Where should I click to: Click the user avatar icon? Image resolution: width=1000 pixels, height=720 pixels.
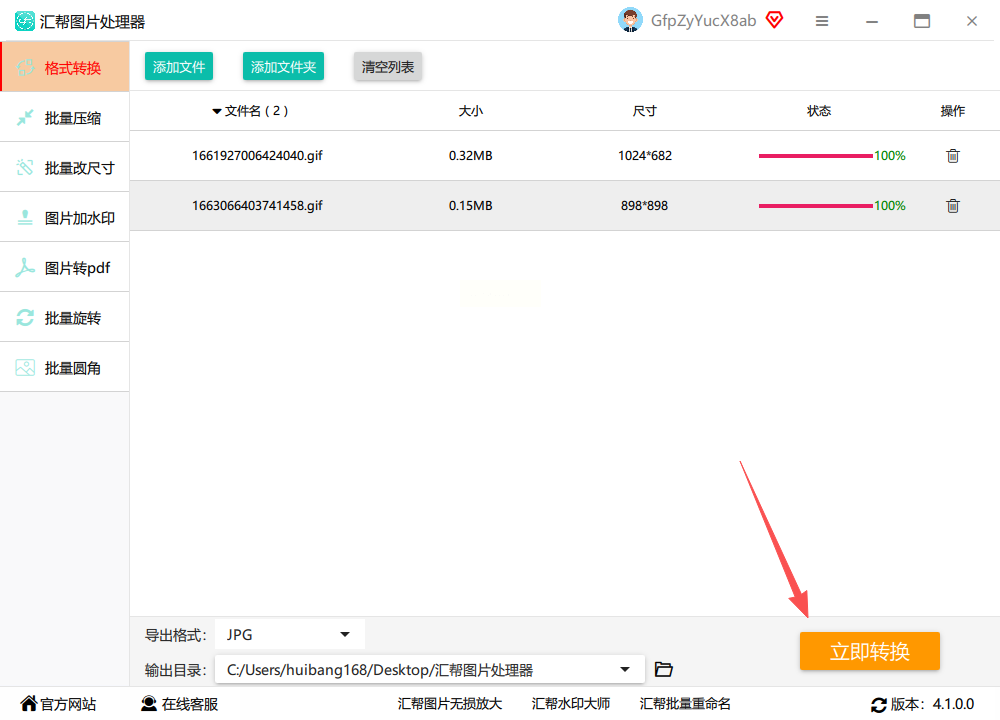[630, 20]
